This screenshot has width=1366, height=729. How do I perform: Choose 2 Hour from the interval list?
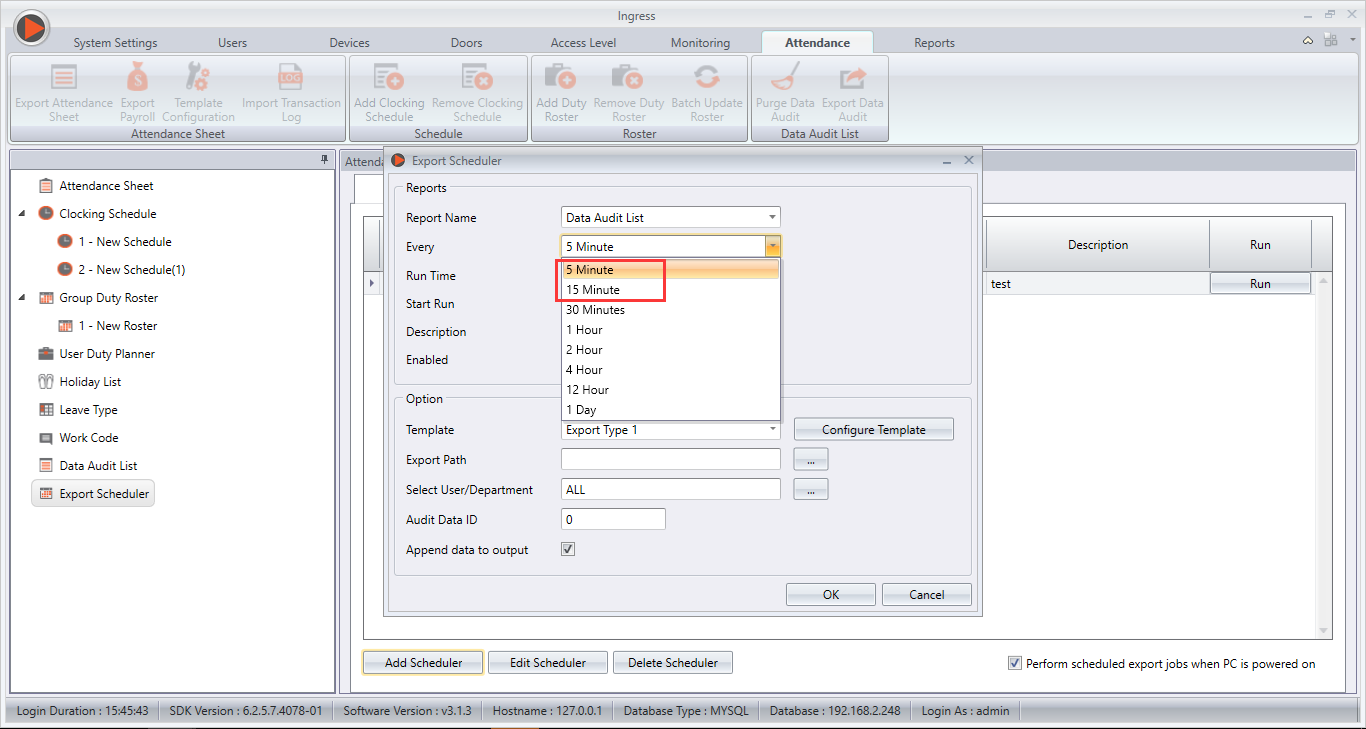[x=671, y=350]
